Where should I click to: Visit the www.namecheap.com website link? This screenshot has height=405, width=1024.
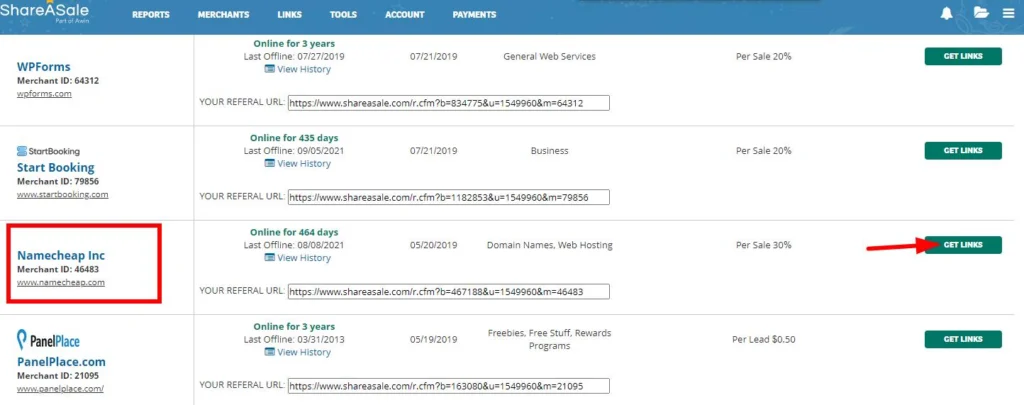(x=61, y=282)
